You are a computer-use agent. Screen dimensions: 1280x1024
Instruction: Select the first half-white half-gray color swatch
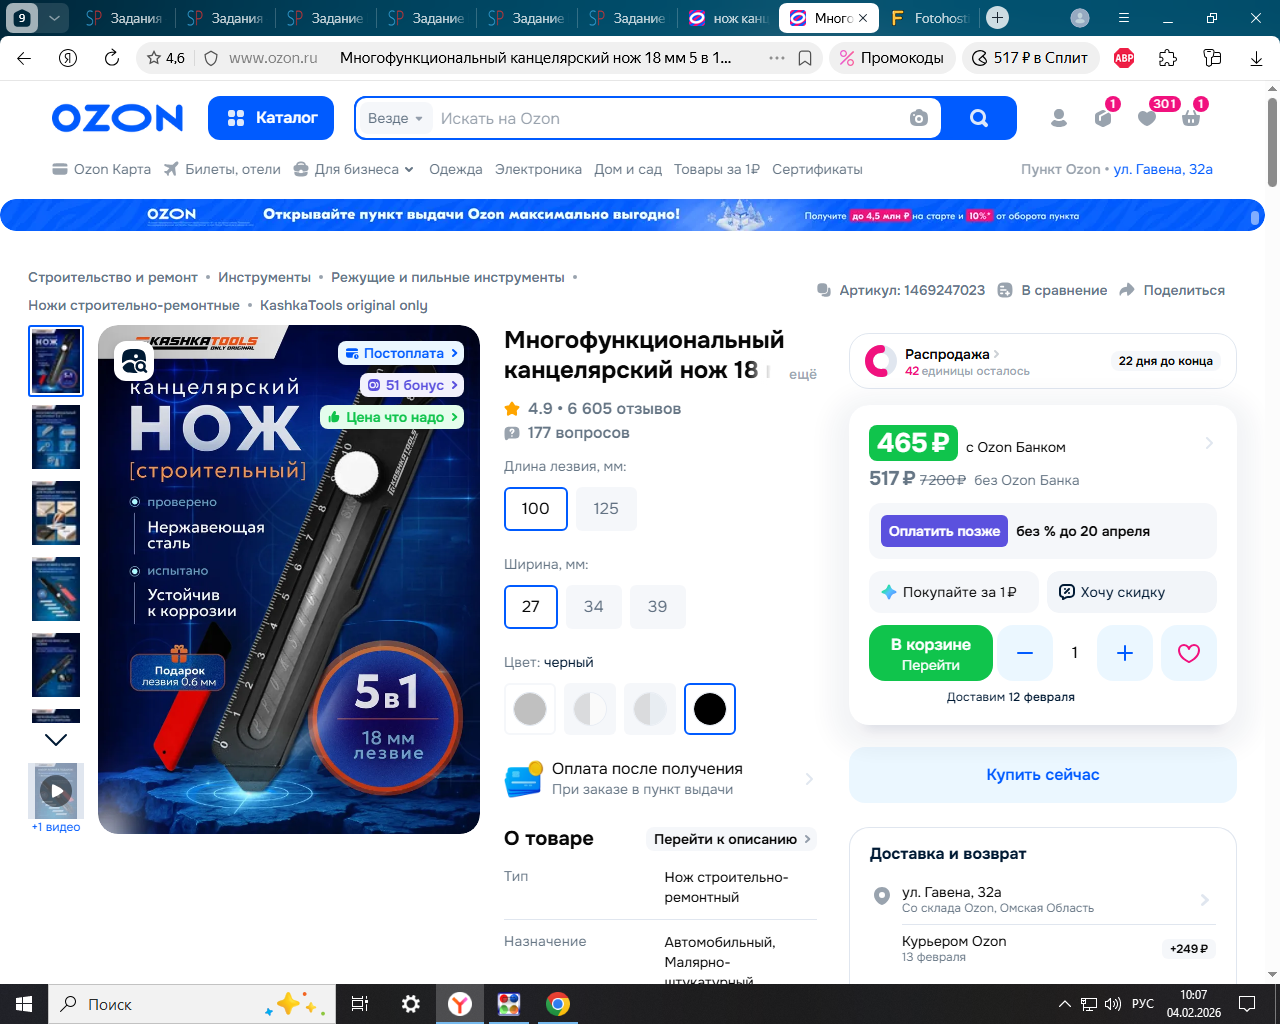click(590, 709)
